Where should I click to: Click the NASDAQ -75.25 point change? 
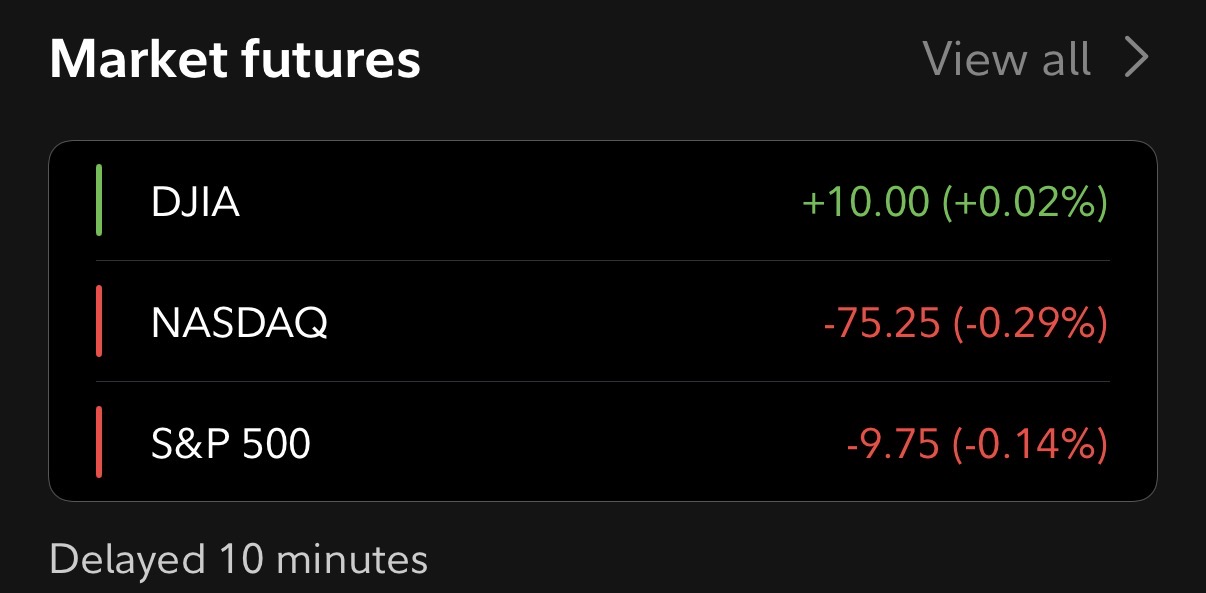tap(881, 323)
